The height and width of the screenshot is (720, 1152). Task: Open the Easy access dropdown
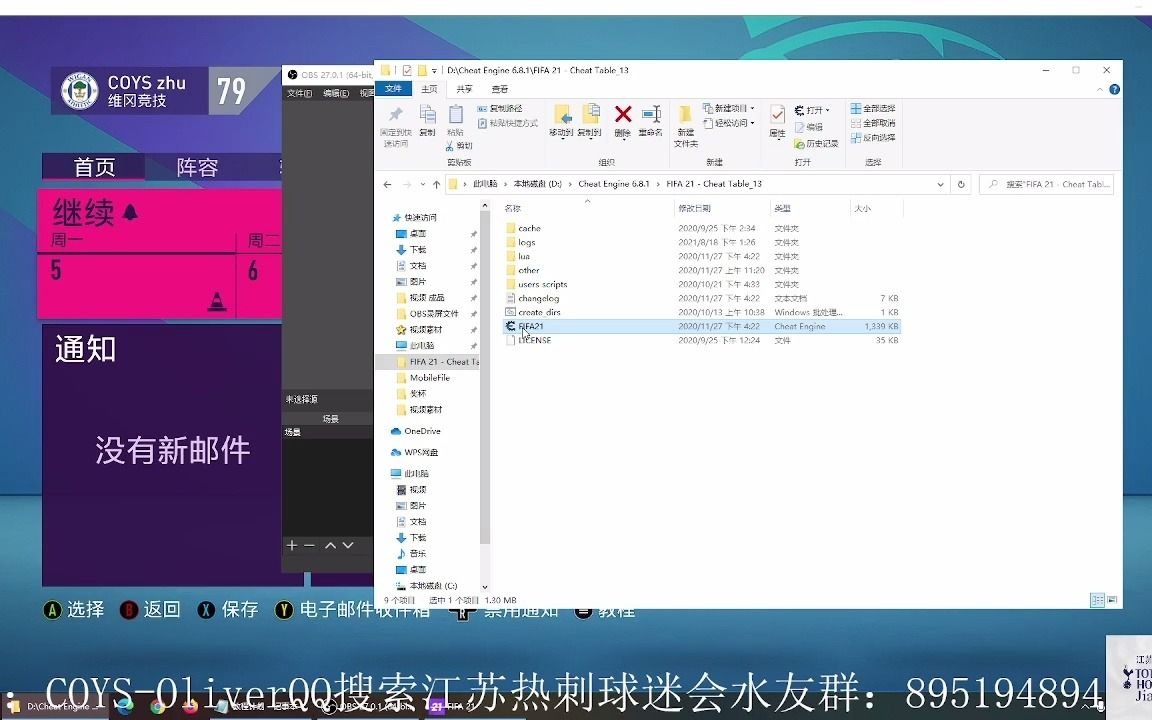[729, 123]
